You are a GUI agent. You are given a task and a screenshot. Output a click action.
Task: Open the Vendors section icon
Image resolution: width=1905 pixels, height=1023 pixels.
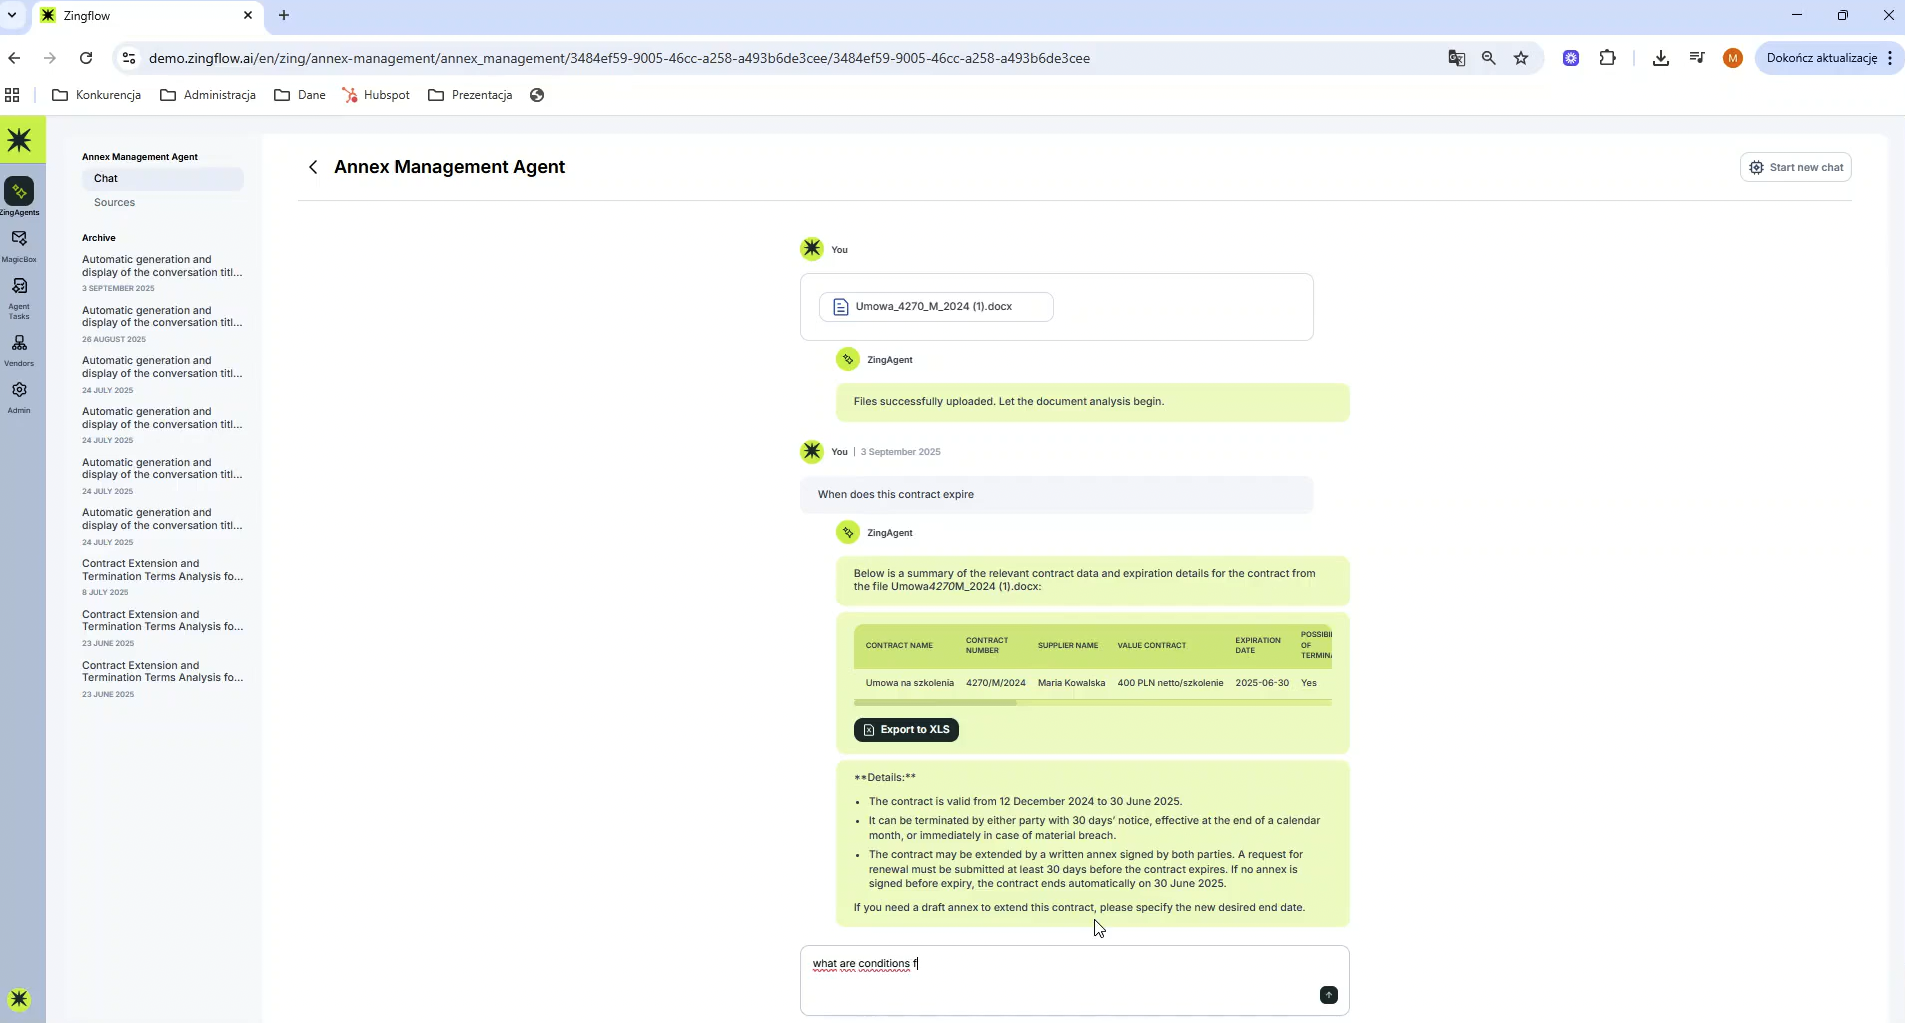(x=19, y=344)
